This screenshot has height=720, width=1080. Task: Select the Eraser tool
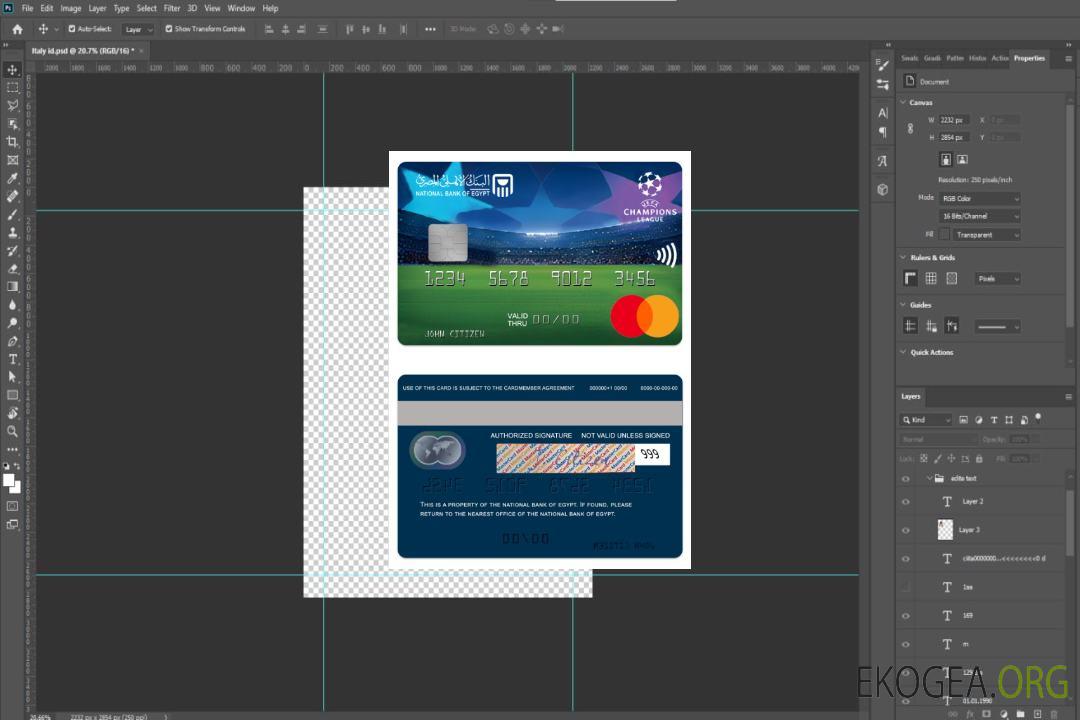[12, 269]
